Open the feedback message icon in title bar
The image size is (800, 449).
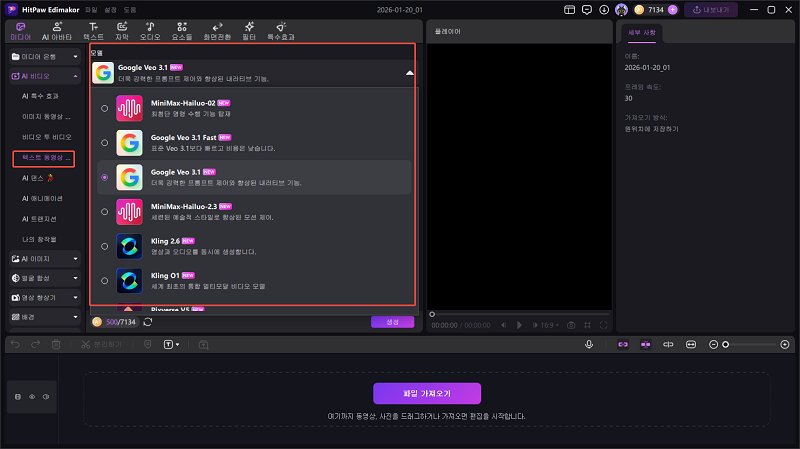[587, 10]
